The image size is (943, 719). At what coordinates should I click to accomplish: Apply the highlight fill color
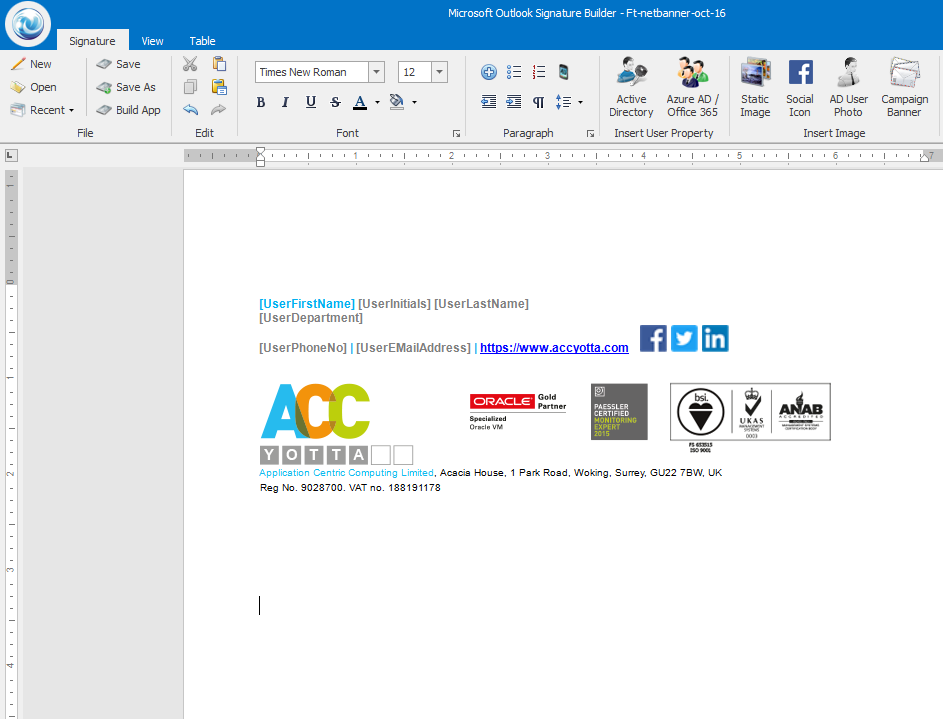[396, 102]
